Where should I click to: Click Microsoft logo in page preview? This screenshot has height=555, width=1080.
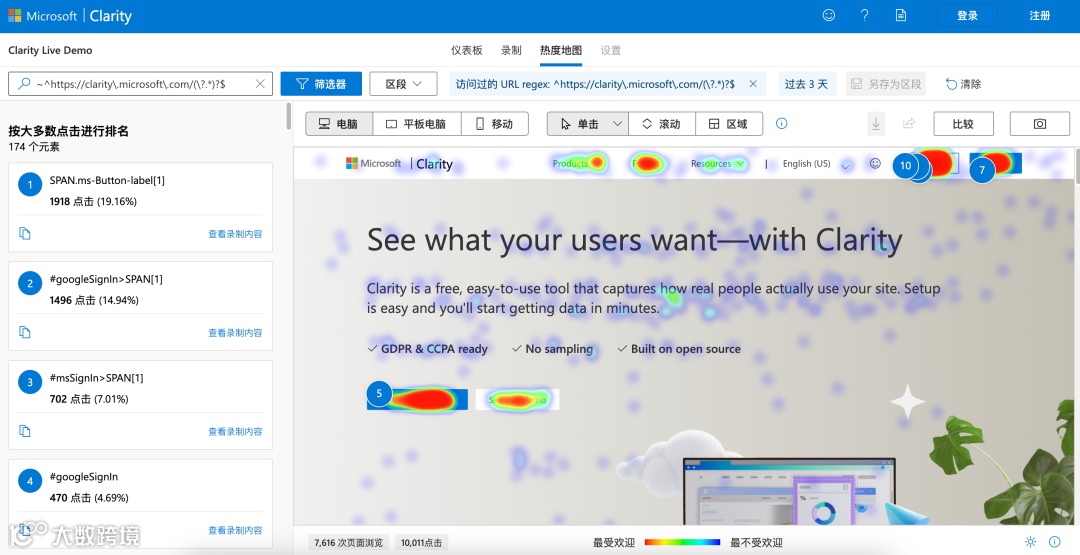(373, 163)
